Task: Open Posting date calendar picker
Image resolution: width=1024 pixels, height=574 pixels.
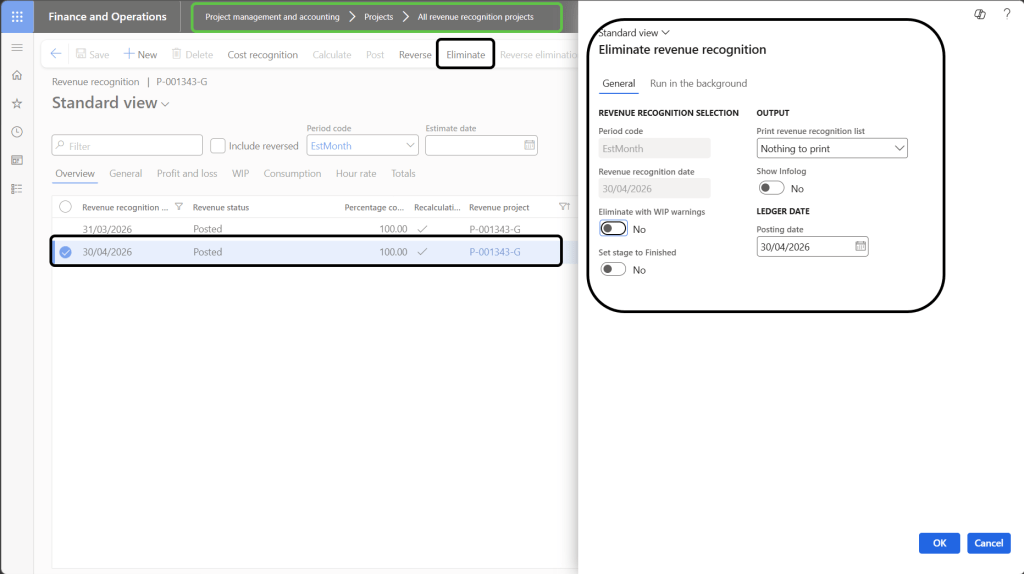Action: (x=860, y=247)
